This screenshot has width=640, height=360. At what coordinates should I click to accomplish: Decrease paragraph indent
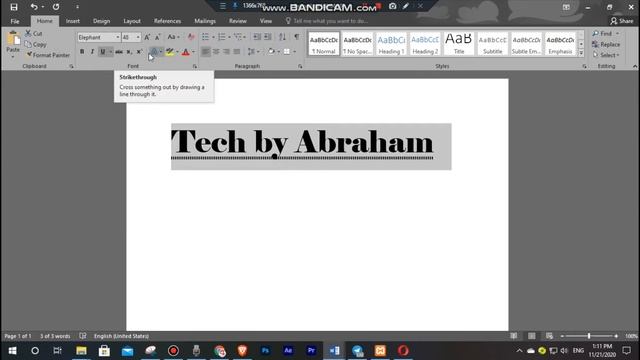[257, 37]
